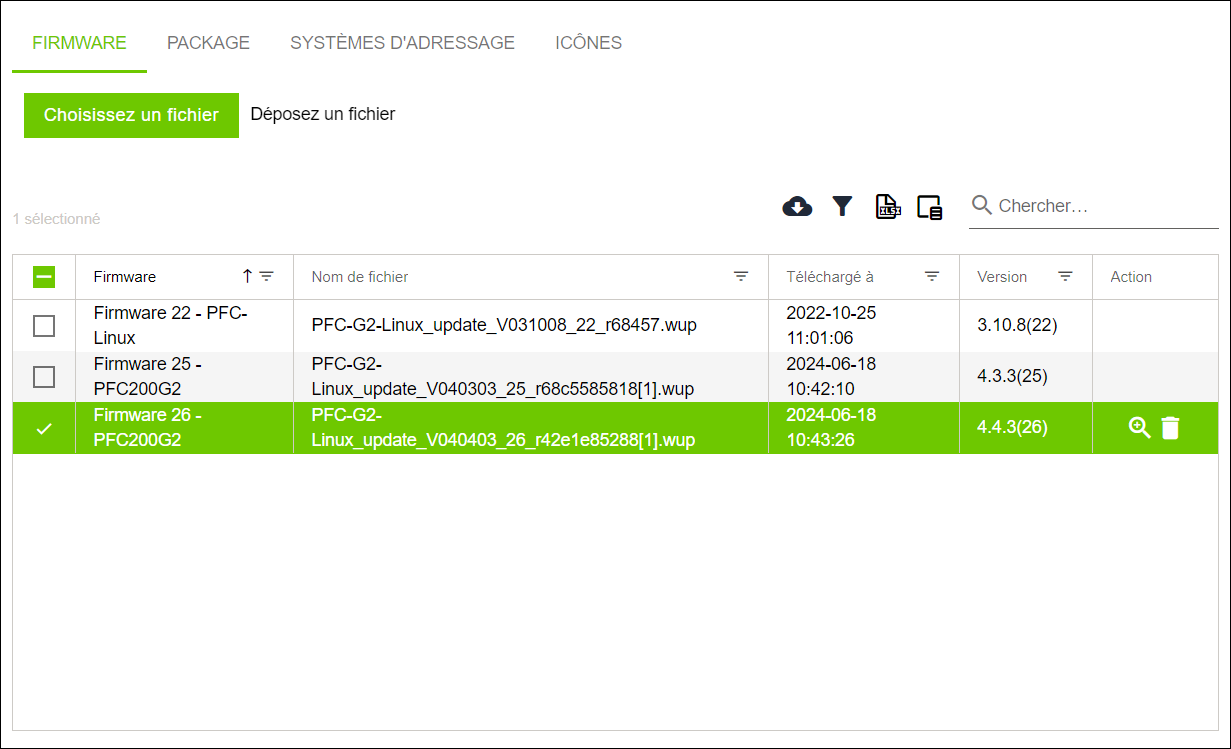Click date 2022-10-25 11:01:06
The width and height of the screenshot is (1231, 749).
click(831, 325)
